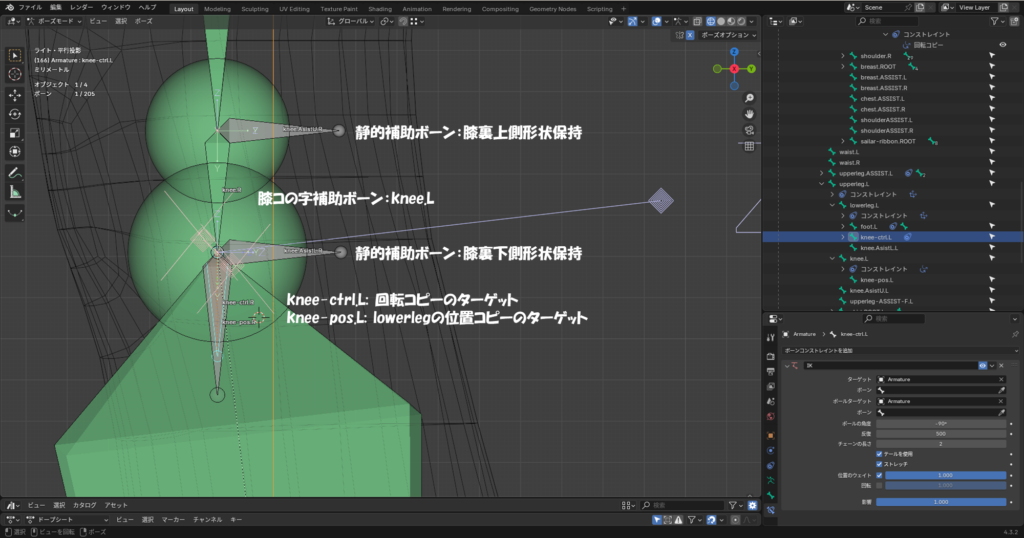Activate the Cursor tool
This screenshot has height=538, width=1024.
(x=15, y=74)
